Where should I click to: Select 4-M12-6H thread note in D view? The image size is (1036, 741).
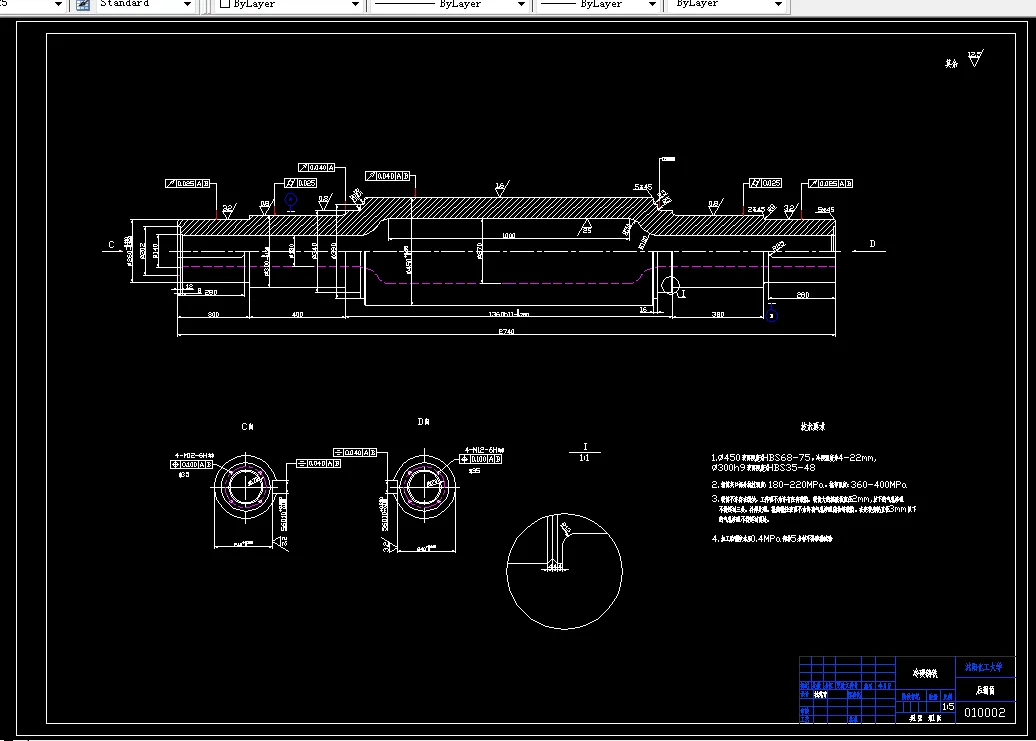(x=484, y=450)
